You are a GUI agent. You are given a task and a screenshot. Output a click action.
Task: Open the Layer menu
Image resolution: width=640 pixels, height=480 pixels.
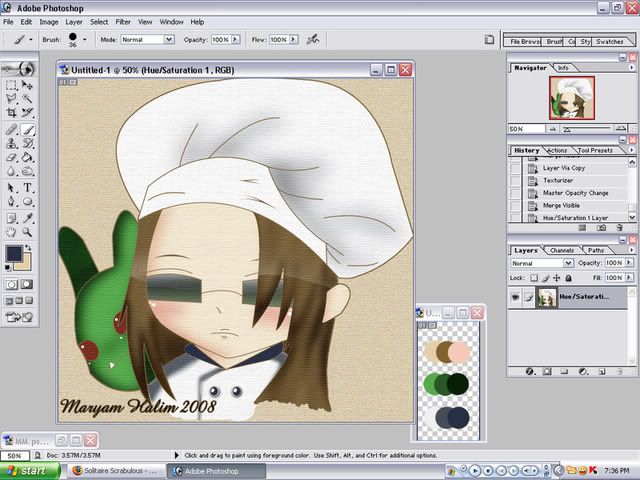point(74,22)
